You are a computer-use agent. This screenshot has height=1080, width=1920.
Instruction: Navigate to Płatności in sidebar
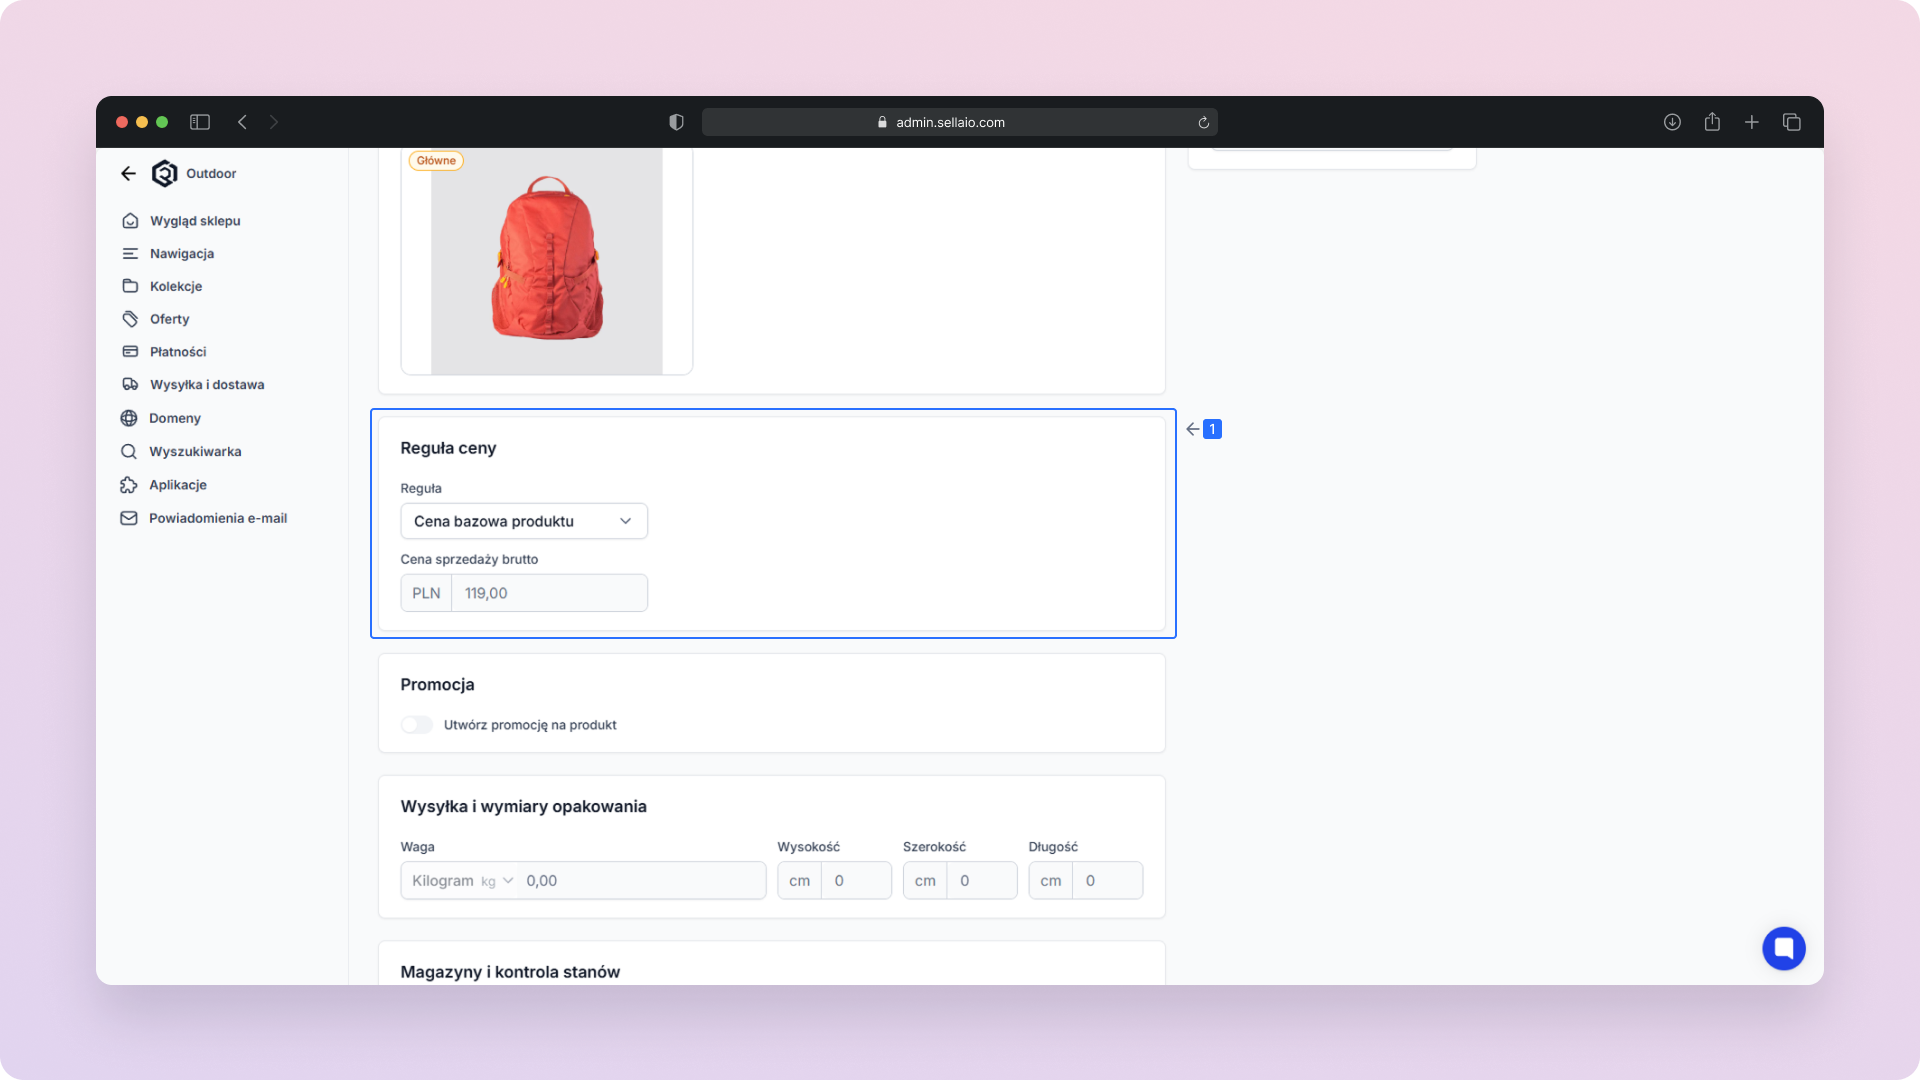(177, 352)
